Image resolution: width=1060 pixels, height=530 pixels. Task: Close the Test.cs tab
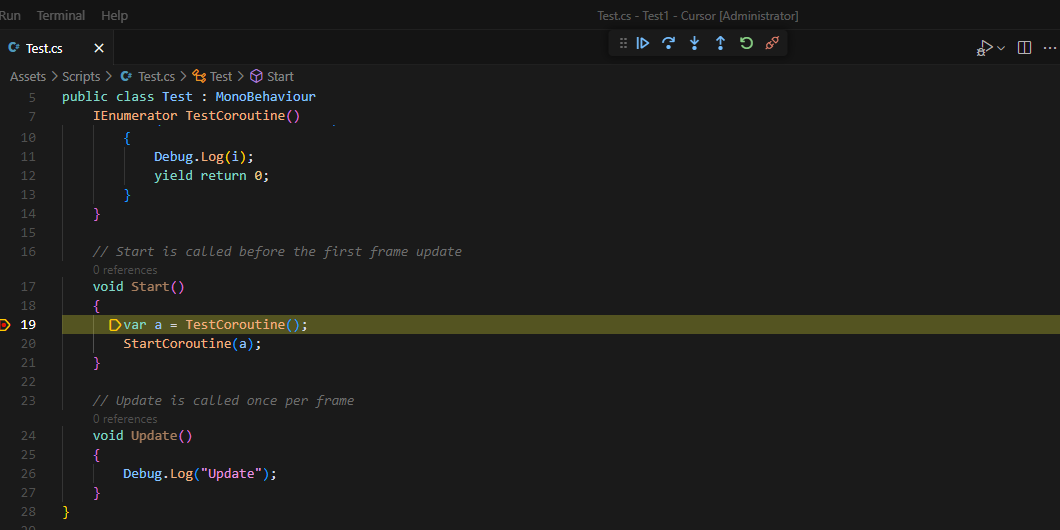(99, 48)
